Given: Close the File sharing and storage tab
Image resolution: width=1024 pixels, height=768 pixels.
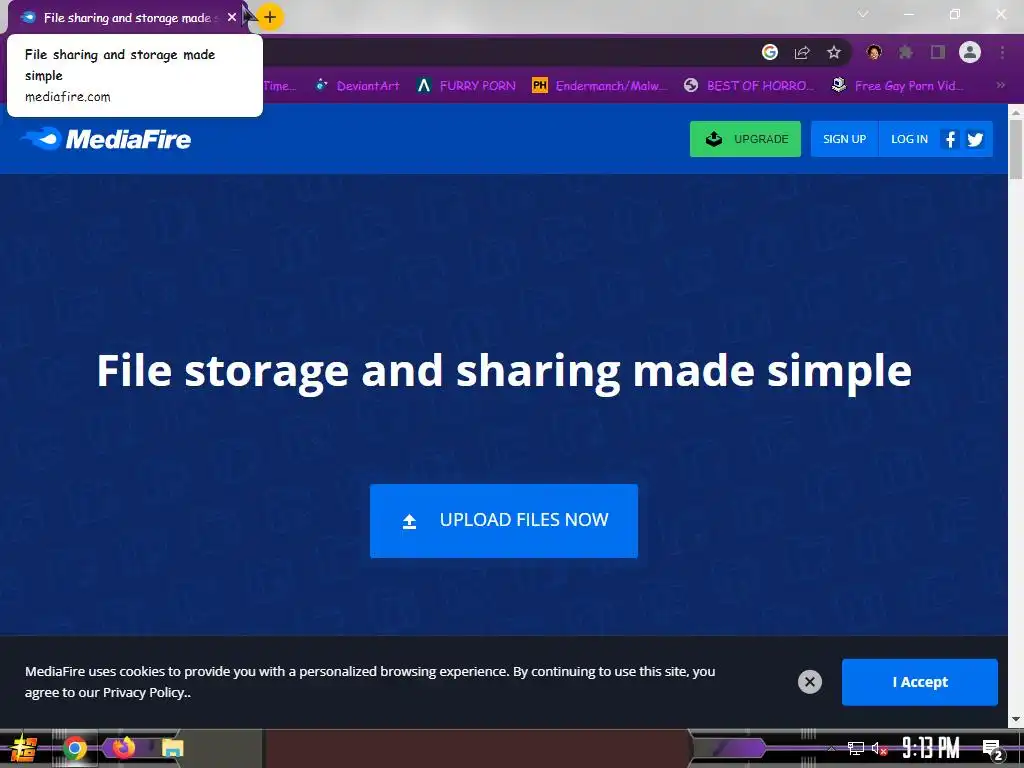Looking at the screenshot, I should click(x=232, y=18).
